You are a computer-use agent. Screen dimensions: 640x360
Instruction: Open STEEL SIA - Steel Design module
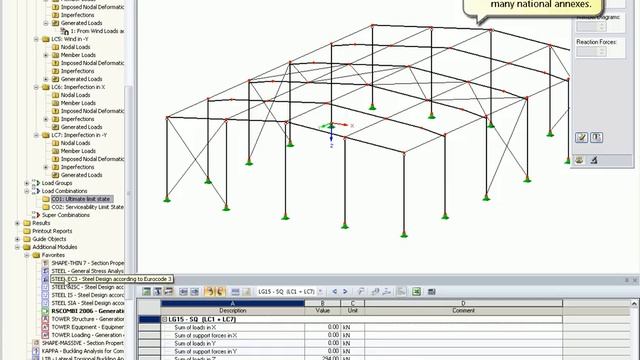point(88,303)
